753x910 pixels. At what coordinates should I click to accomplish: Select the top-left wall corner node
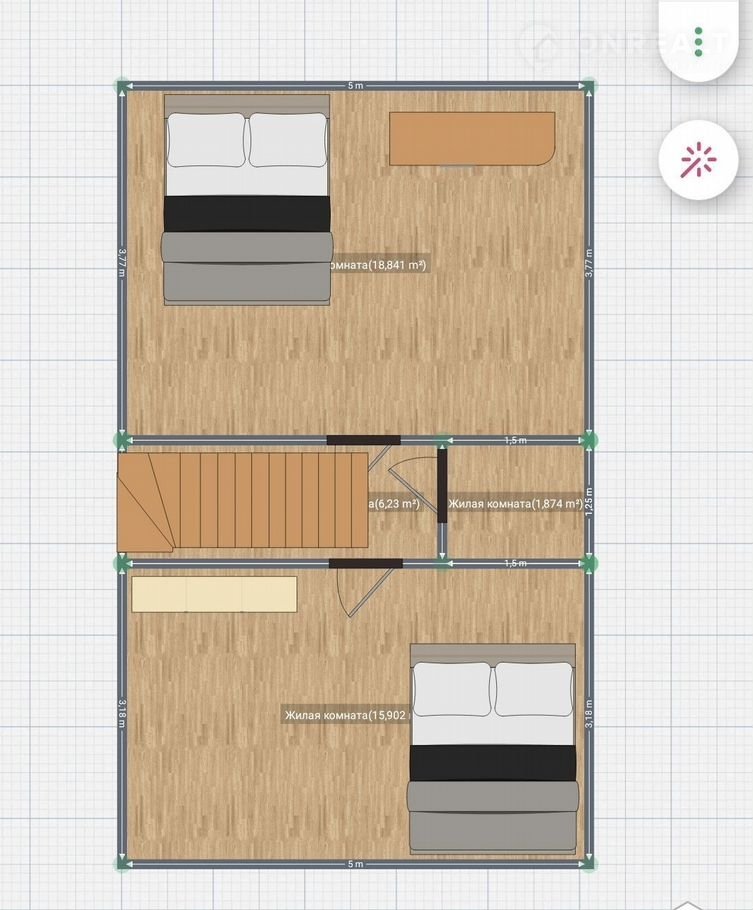click(122, 86)
